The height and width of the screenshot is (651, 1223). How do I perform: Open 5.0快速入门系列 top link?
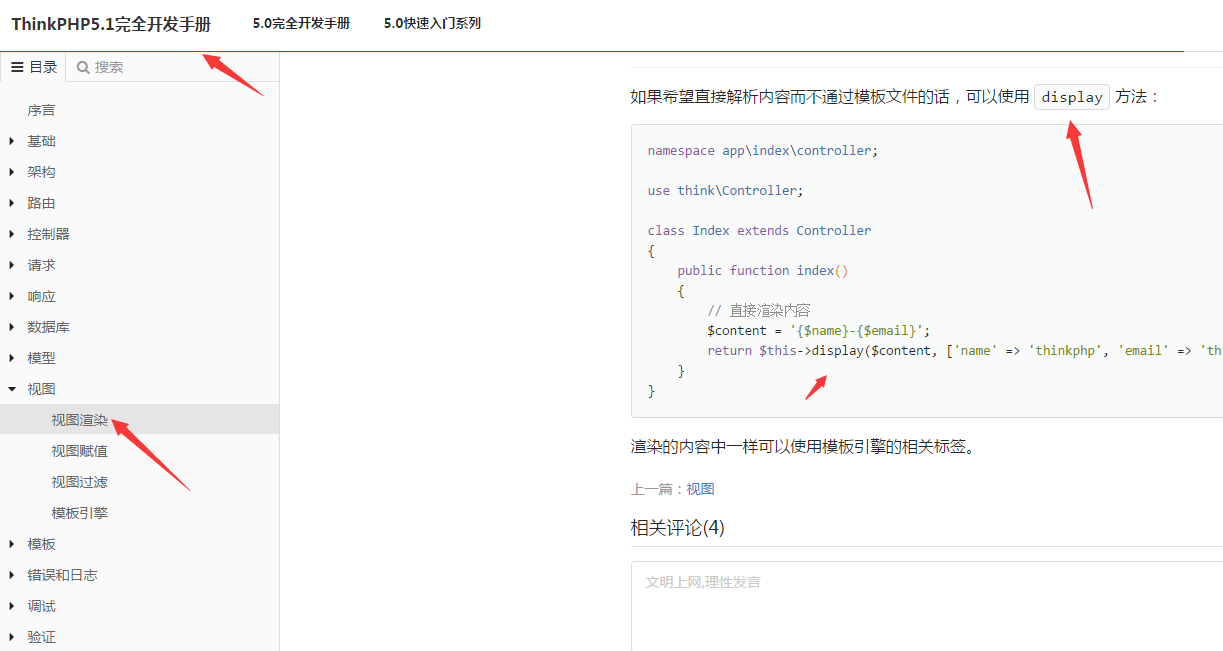point(432,23)
